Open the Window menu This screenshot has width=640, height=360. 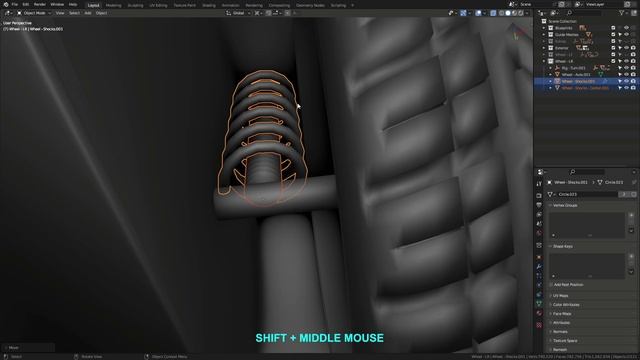pyautogui.click(x=57, y=4)
